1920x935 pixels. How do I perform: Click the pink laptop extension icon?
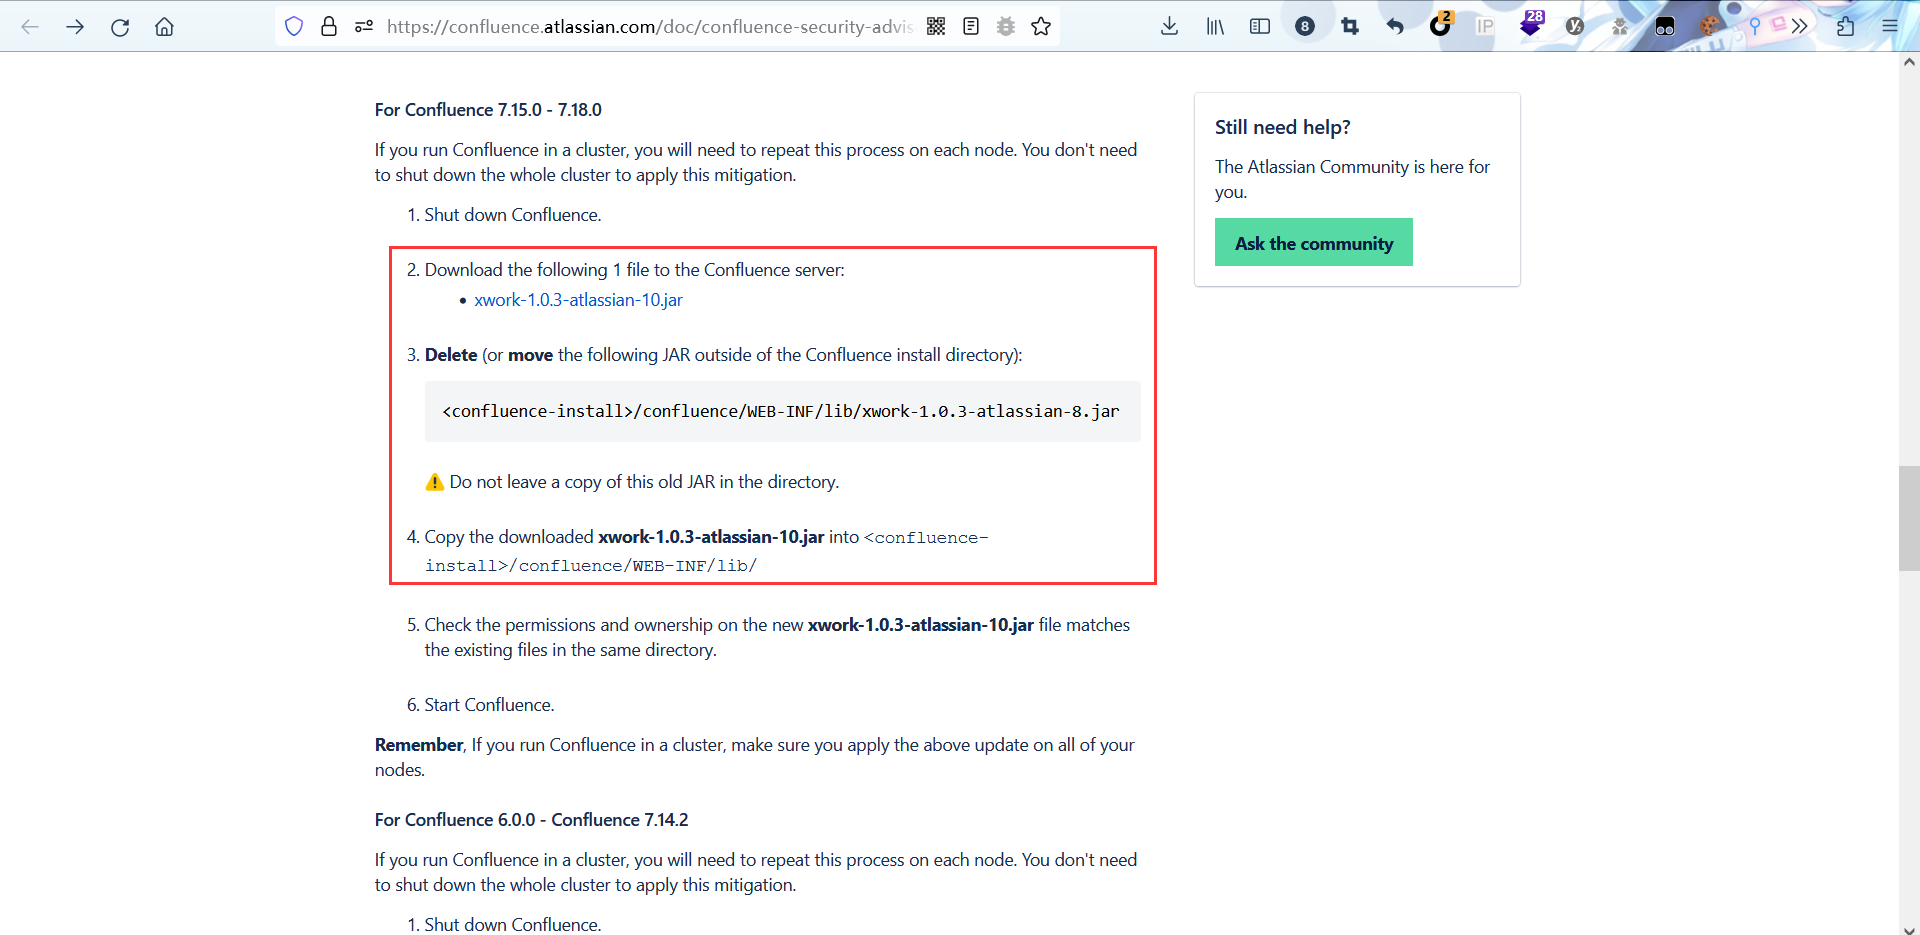tap(1779, 24)
